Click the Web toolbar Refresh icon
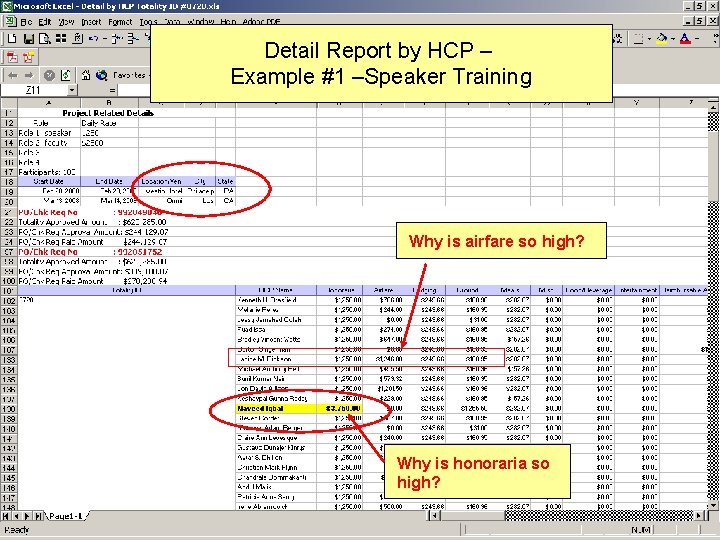This screenshot has height=540, width=720. click(x=66, y=75)
